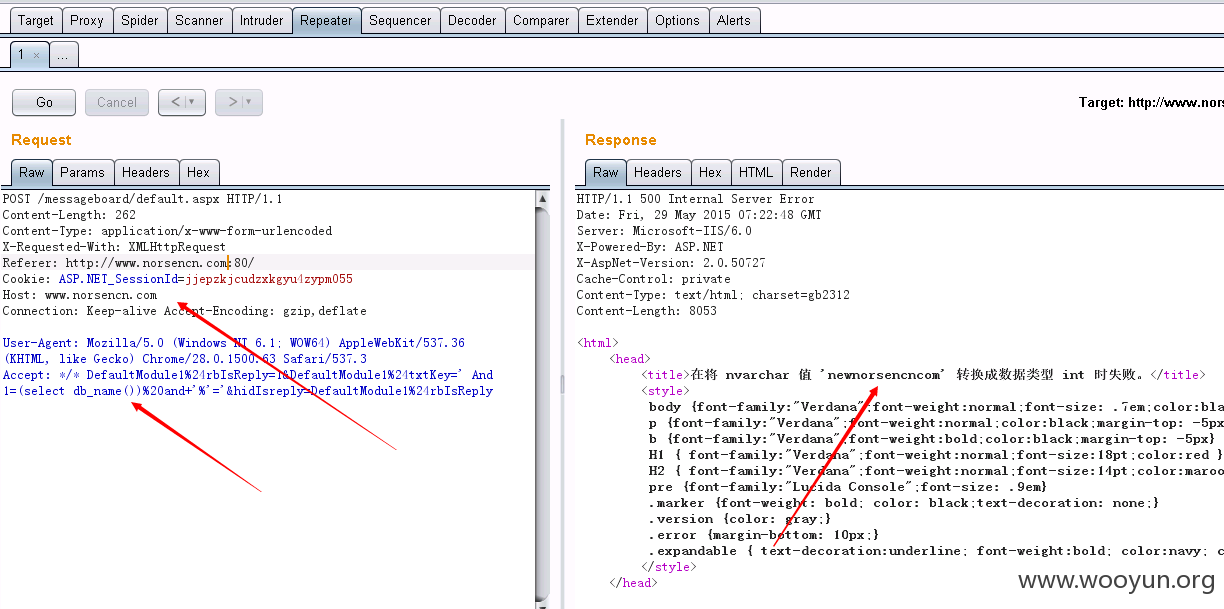Click the 'Connection: Keep-alive' request line
Image resolution: width=1224 pixels, height=609 pixels.
coord(184,311)
